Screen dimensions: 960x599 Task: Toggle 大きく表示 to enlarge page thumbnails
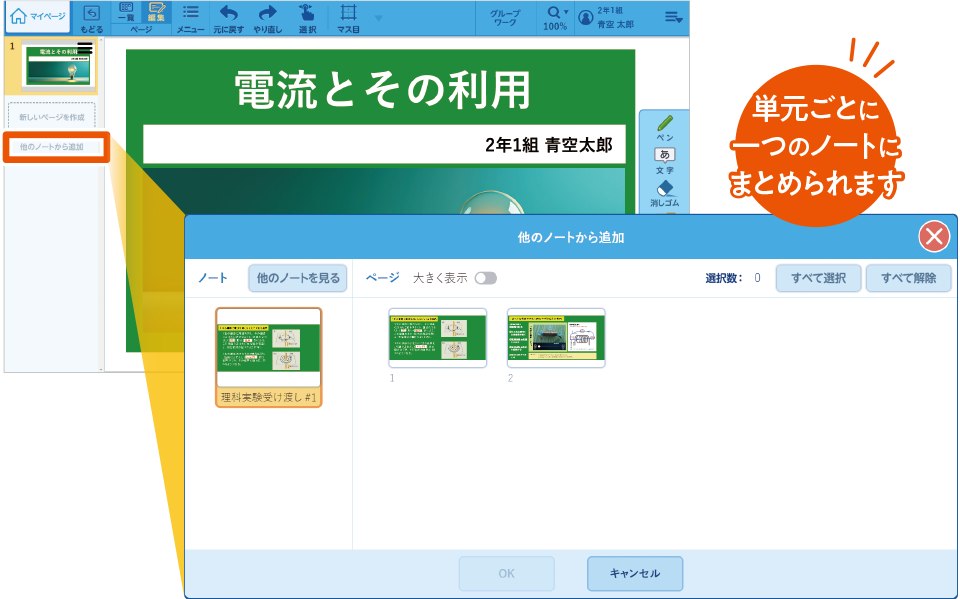[x=484, y=278]
